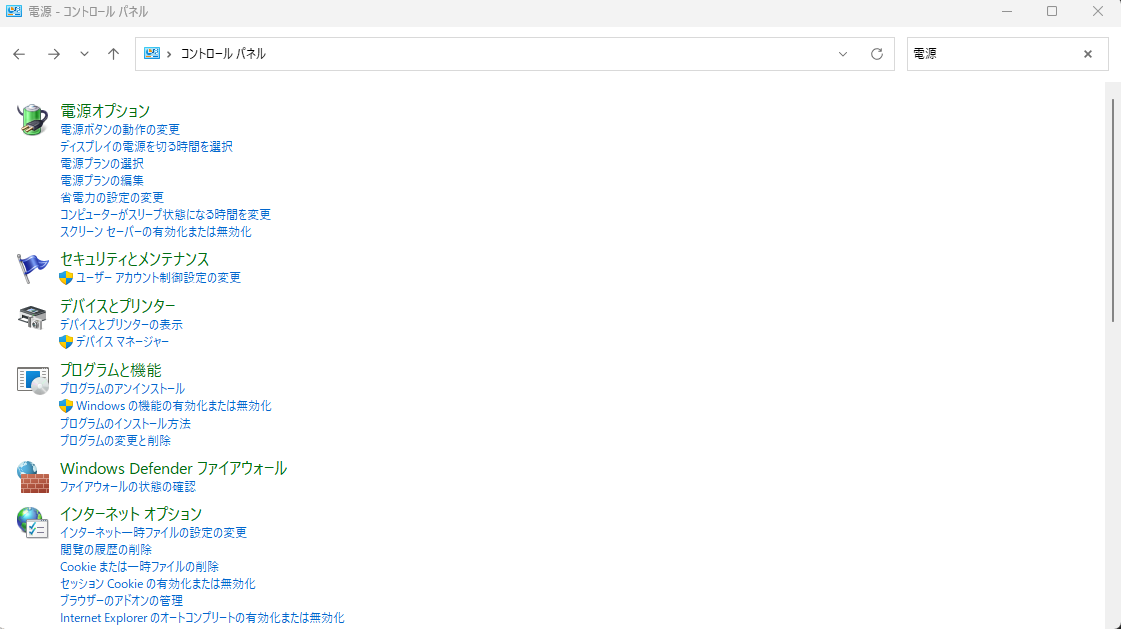This screenshot has width=1121, height=629.
Task: Open デバイス マネージャー
Action: point(122,342)
